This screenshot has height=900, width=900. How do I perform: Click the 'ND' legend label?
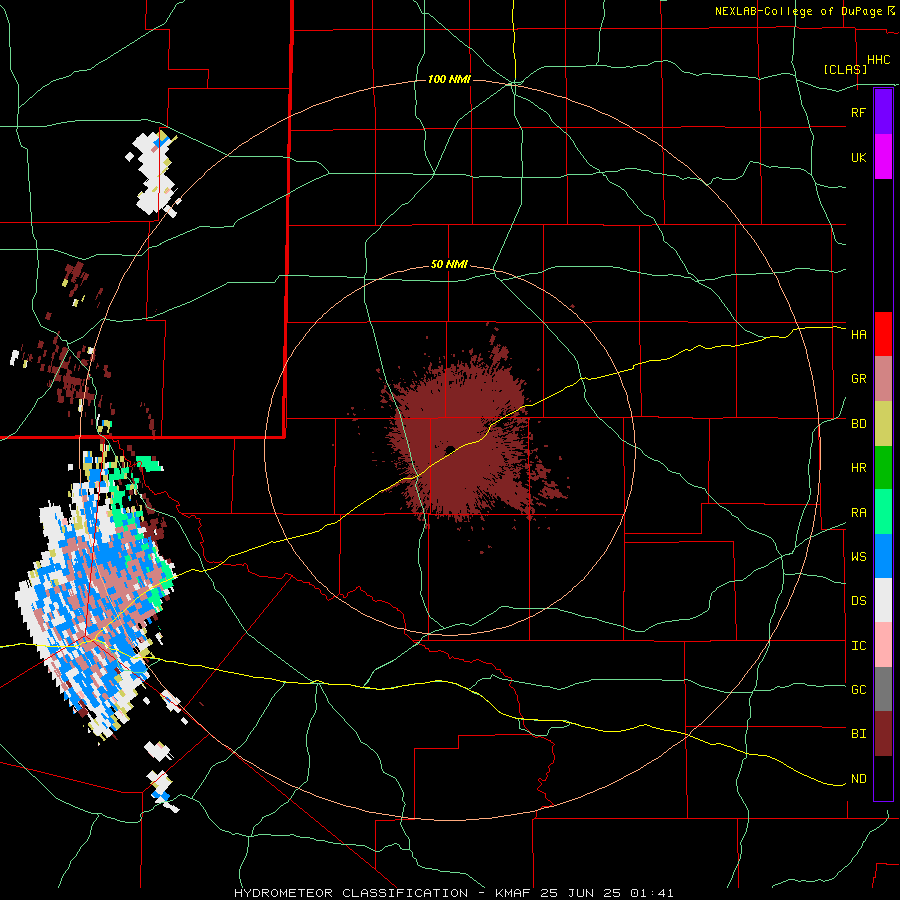858,778
